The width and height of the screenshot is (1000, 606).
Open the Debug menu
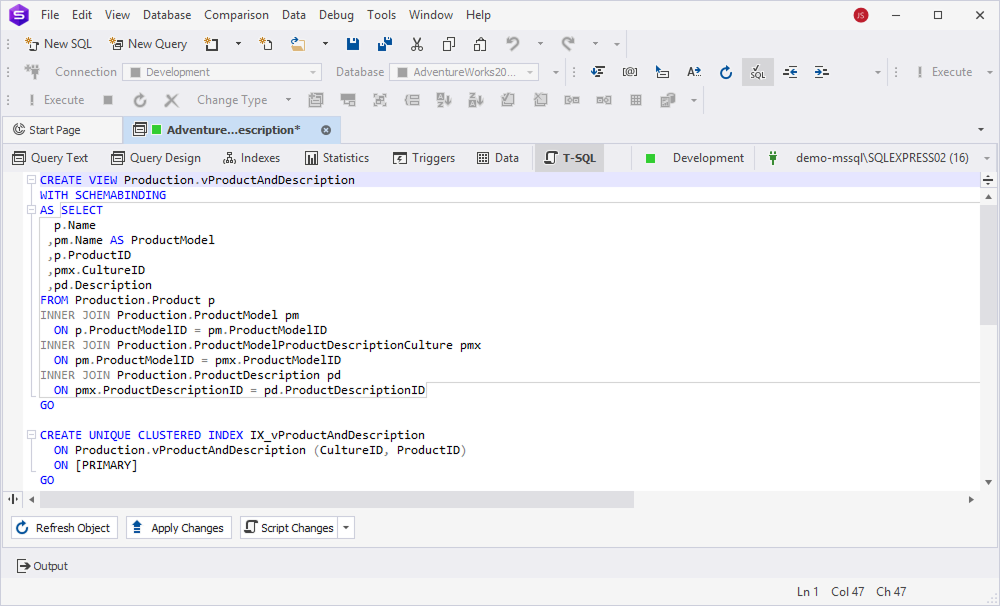click(336, 15)
